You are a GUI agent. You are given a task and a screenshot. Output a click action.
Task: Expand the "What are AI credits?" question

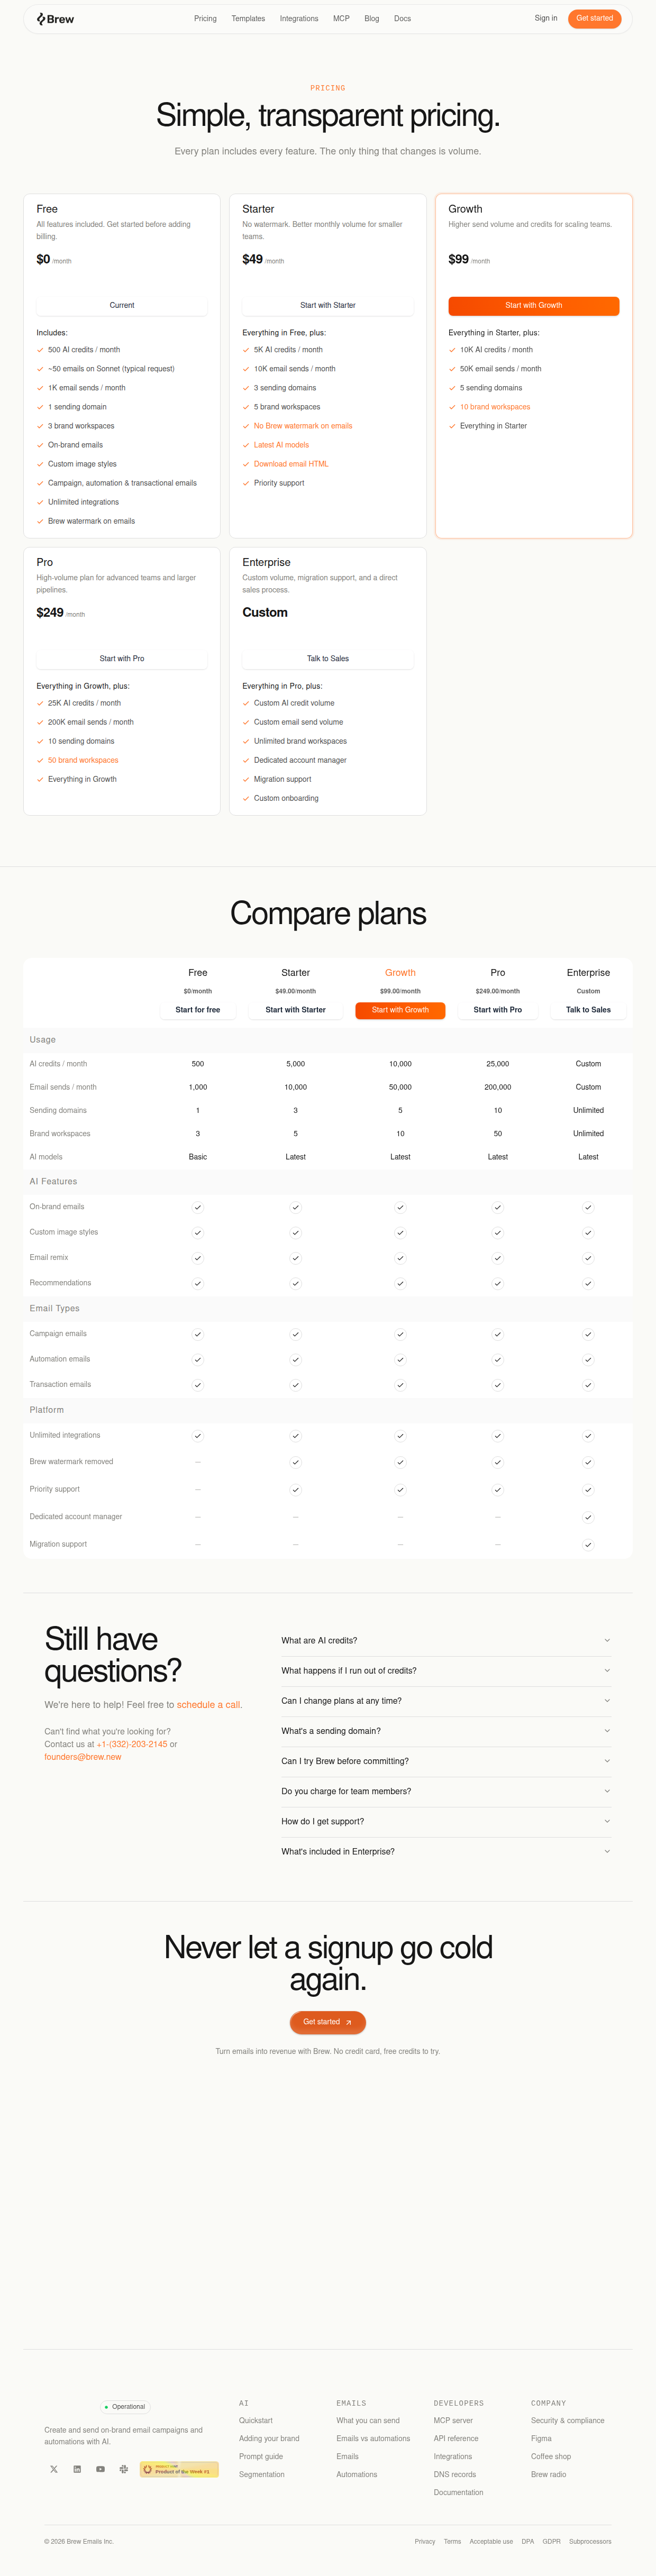pos(446,1640)
